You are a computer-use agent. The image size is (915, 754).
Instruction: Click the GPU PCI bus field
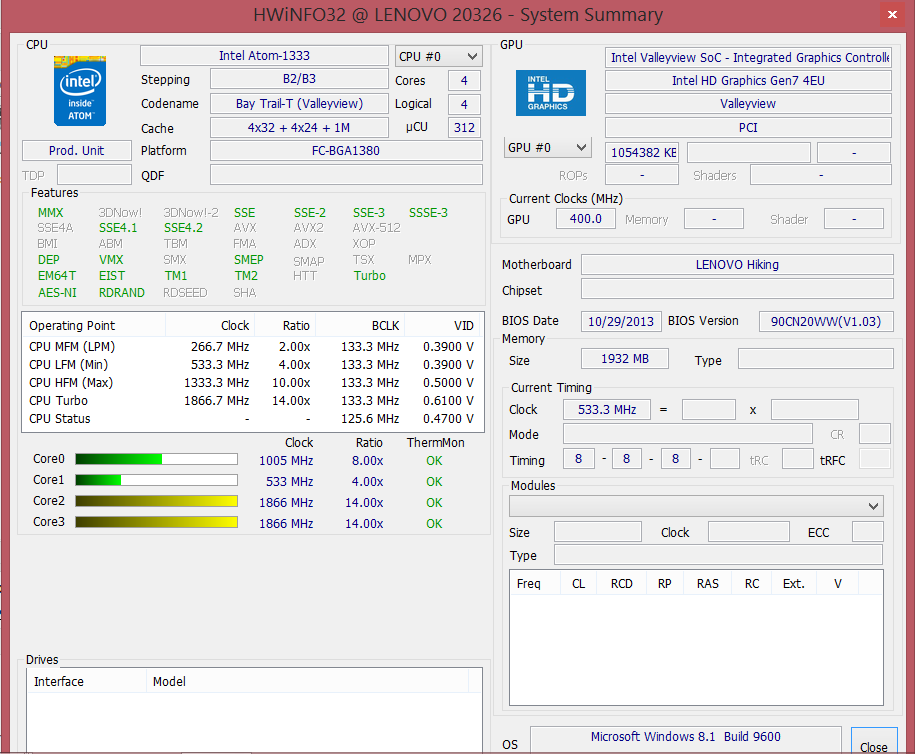pyautogui.click(x=748, y=127)
